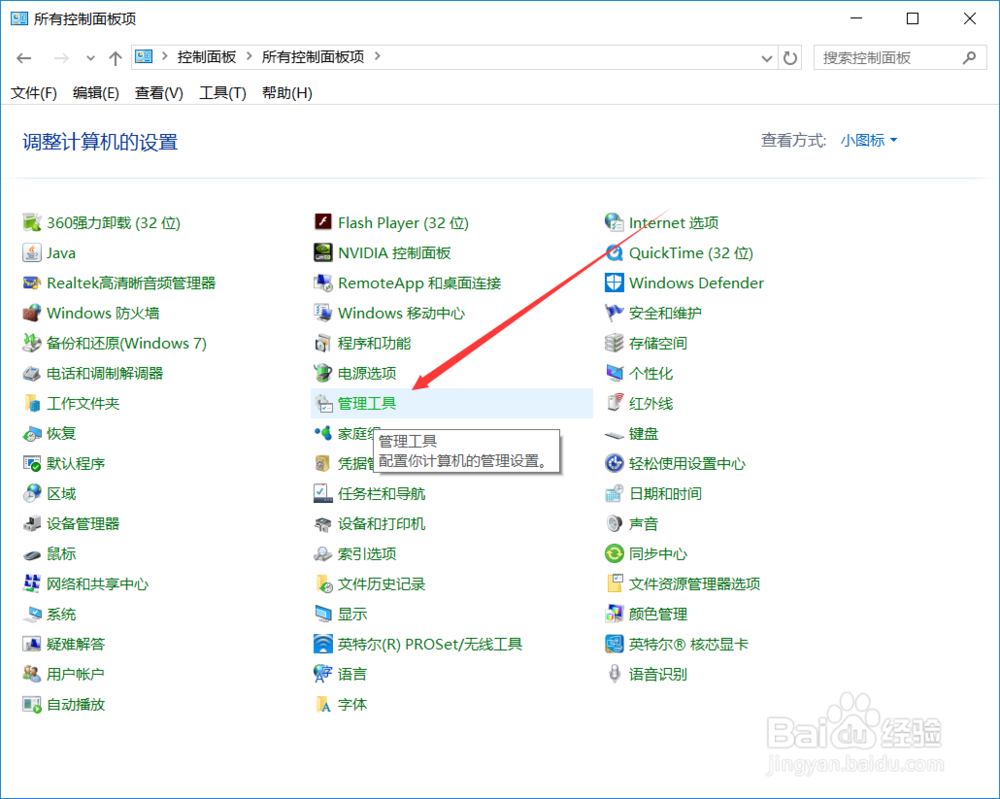Click the 默认程序 icon
This screenshot has width=1000, height=799.
(31, 464)
